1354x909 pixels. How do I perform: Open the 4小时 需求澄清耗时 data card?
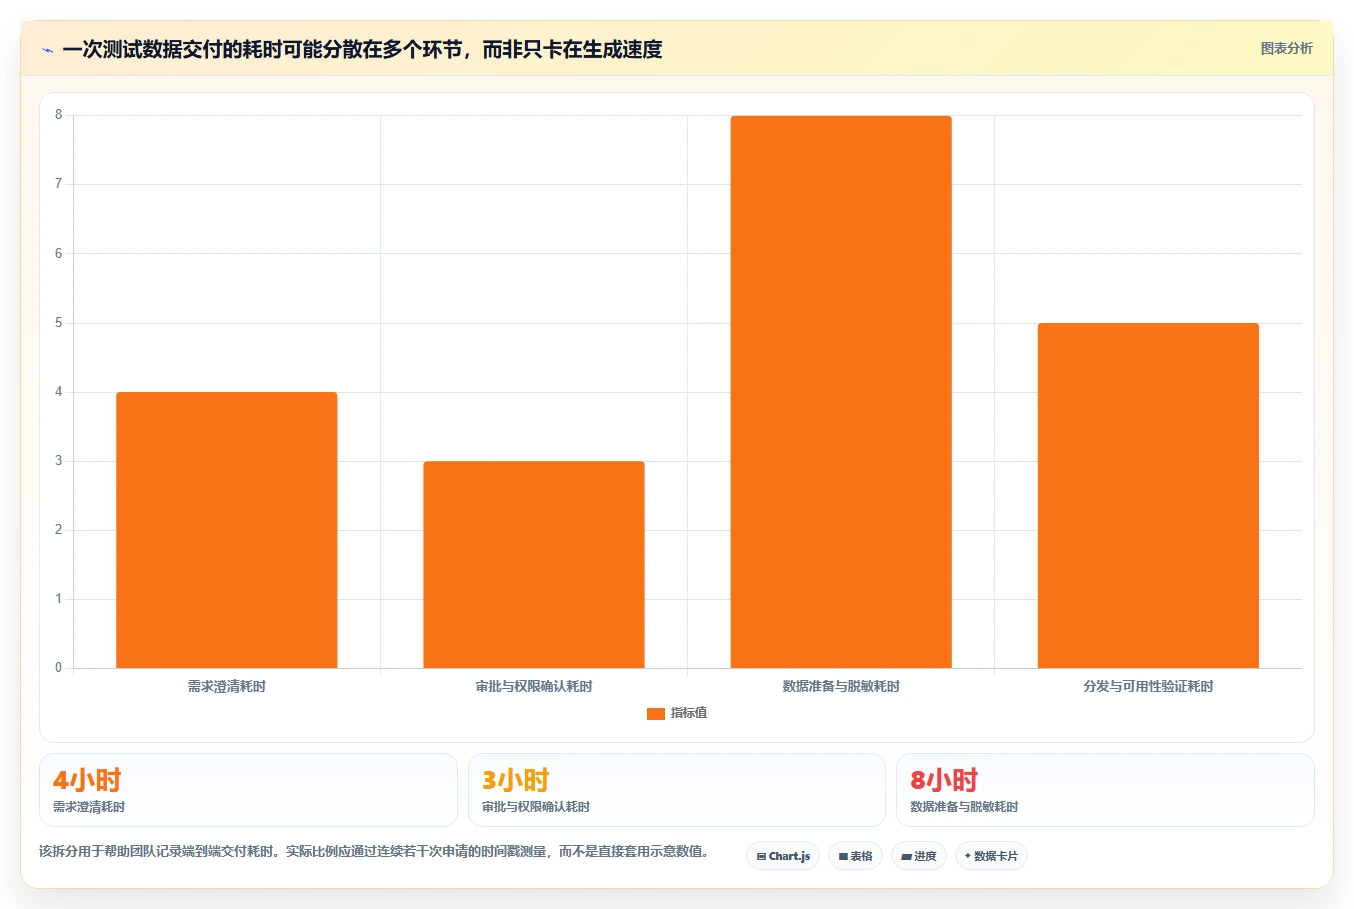[248, 790]
